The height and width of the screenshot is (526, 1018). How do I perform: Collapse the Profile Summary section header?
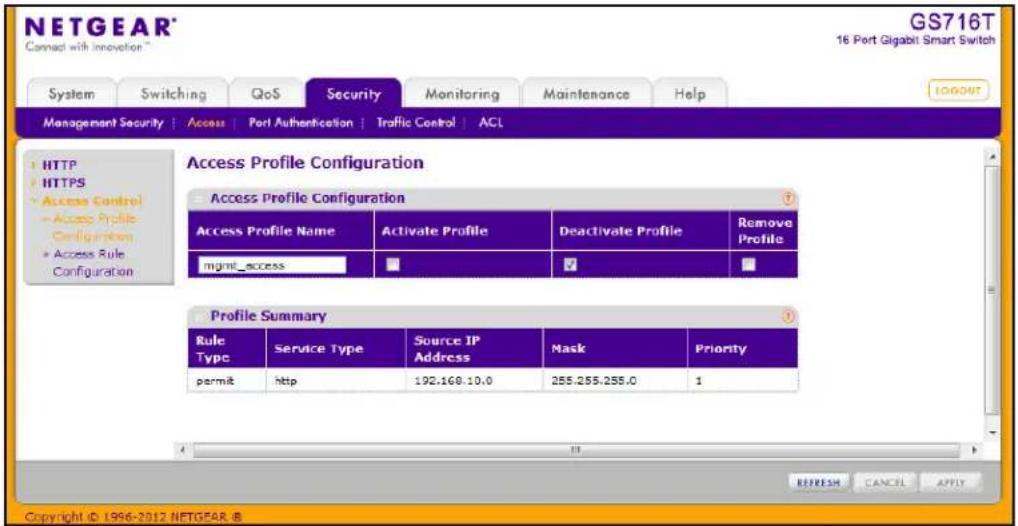(x=199, y=316)
